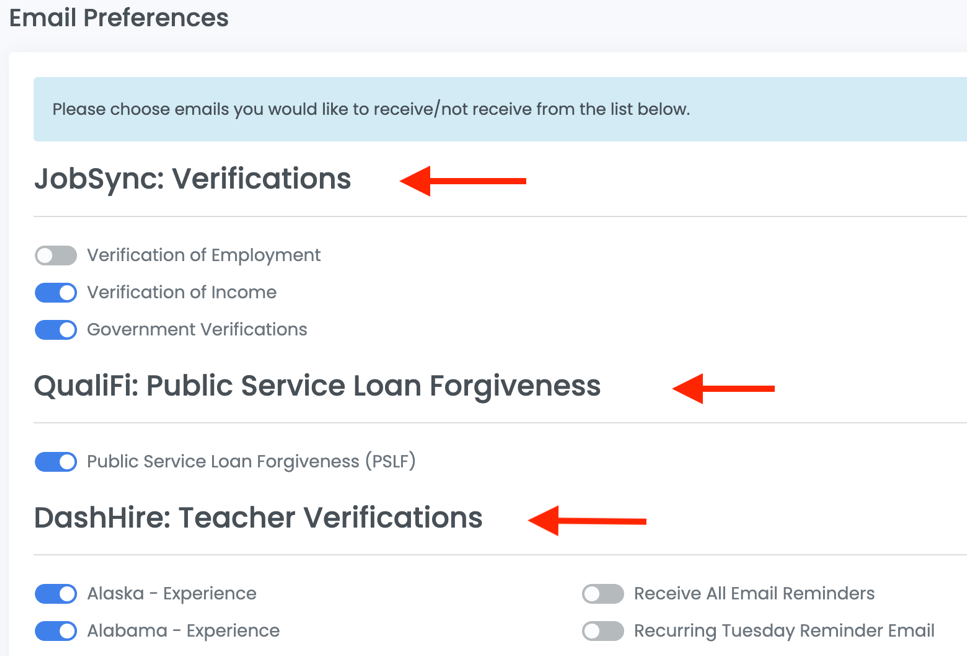Turn on the Recurring Tuesday Reminder Email toggle
Image resolution: width=967 pixels, height=656 pixels.
pyautogui.click(x=603, y=631)
